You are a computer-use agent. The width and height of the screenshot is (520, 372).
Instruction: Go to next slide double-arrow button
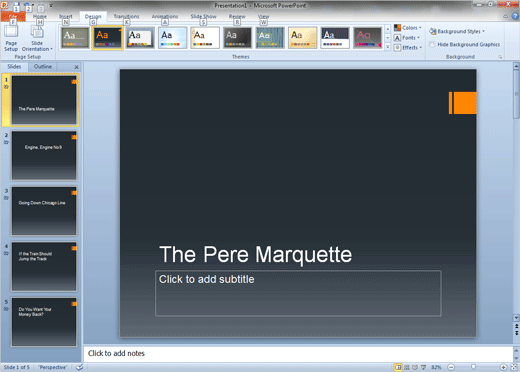coord(516,333)
